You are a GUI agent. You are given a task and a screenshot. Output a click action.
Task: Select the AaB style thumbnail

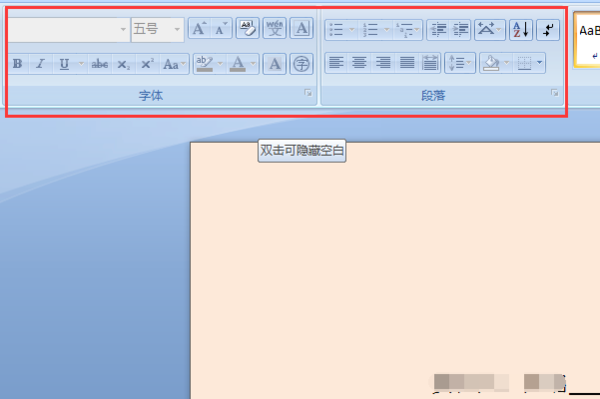pyautogui.click(x=587, y=39)
